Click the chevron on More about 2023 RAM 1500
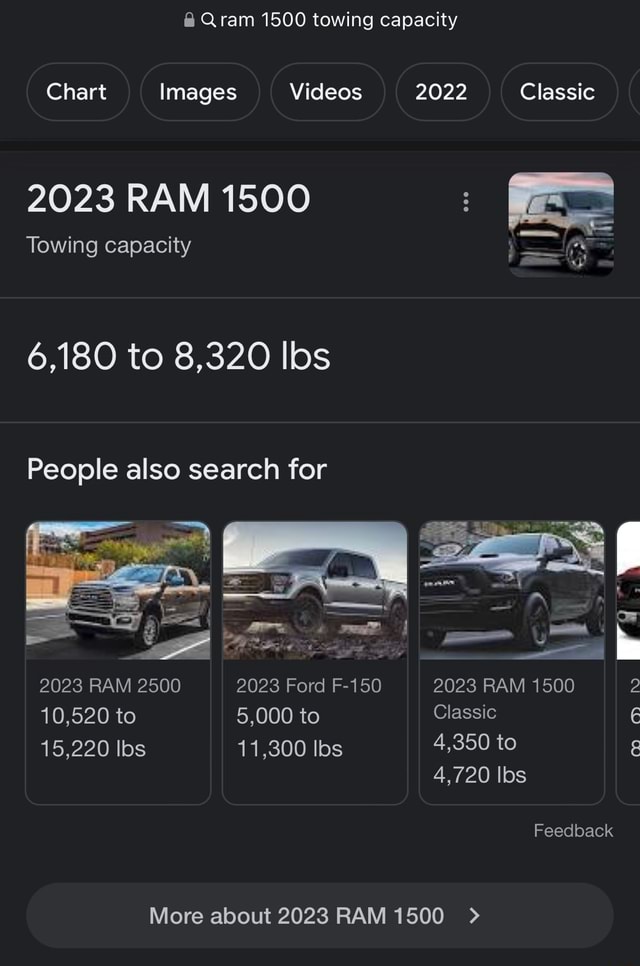This screenshot has height=966, width=640. tap(473, 915)
